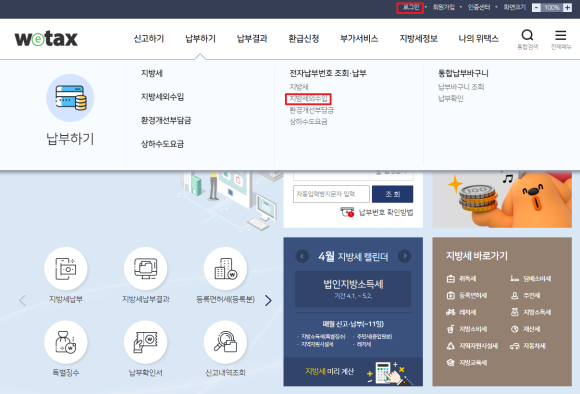The height and width of the screenshot is (394, 580).
Task: Choose 지방세외수입 under 전자납부번호 조회·납부
Action: tap(308, 99)
